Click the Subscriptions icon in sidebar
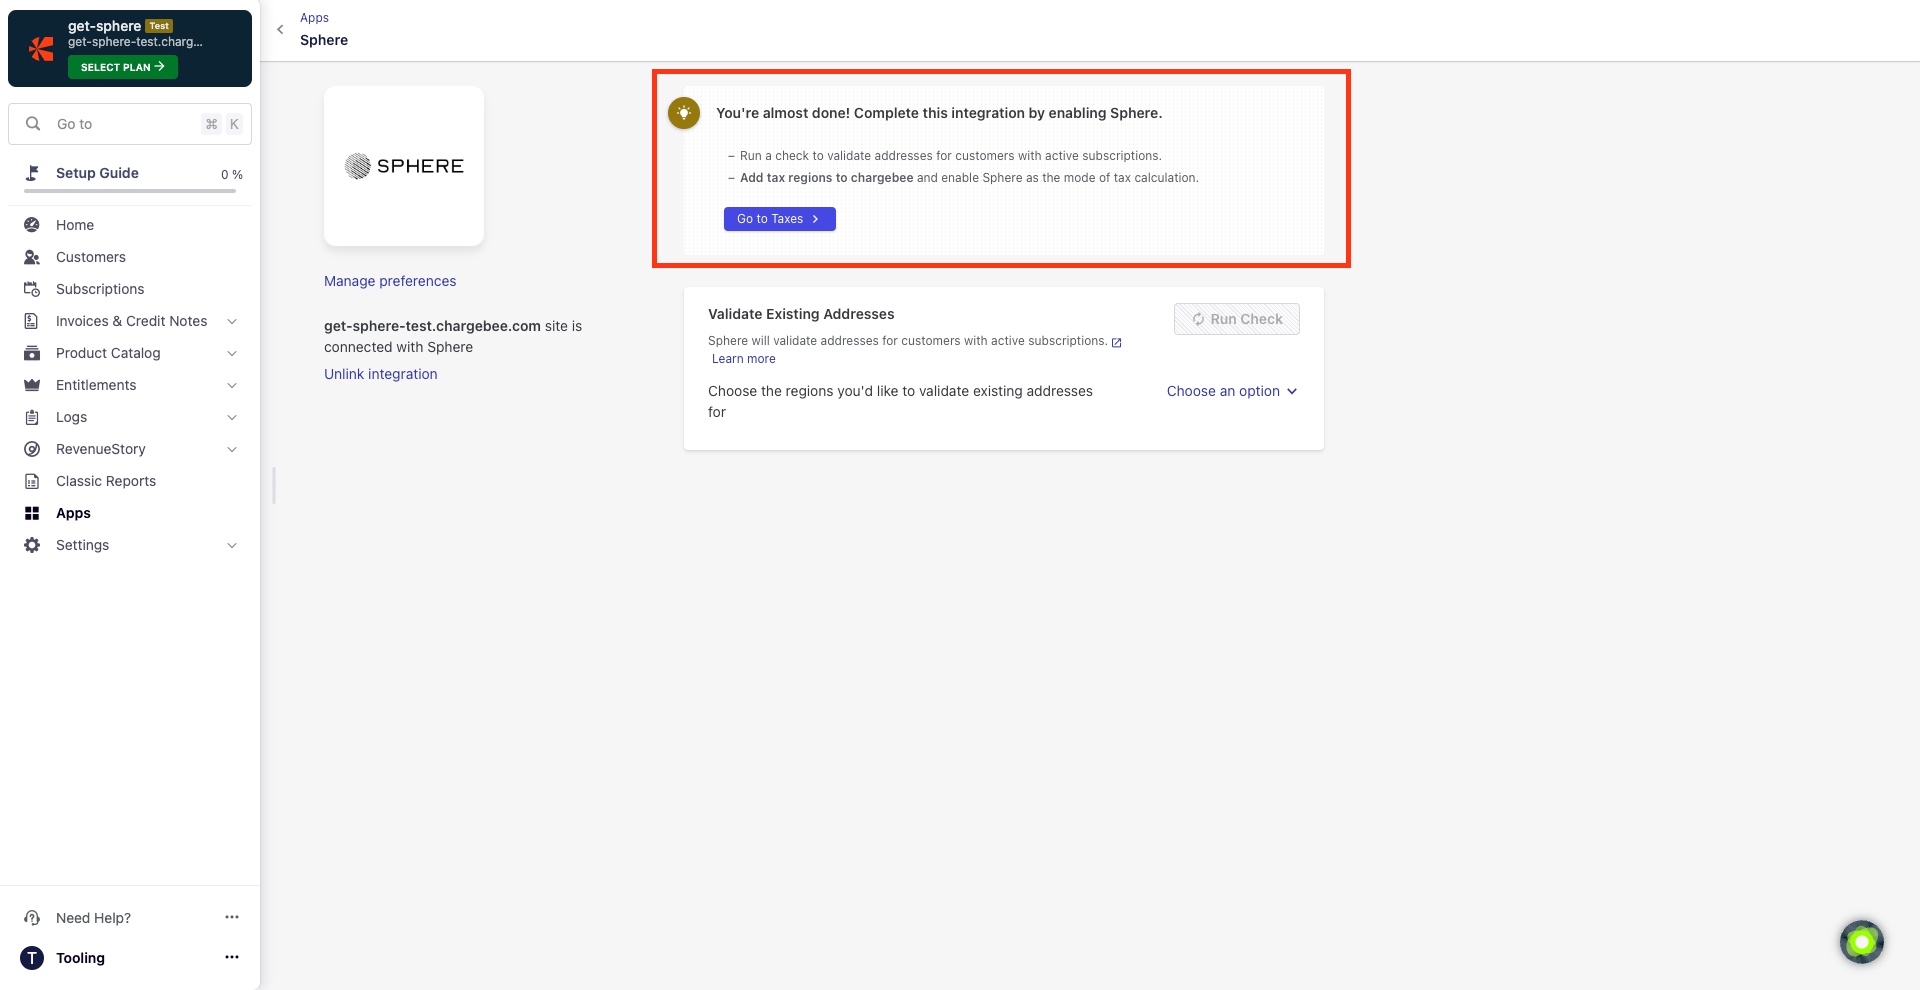The height and width of the screenshot is (990, 1920). 32,289
